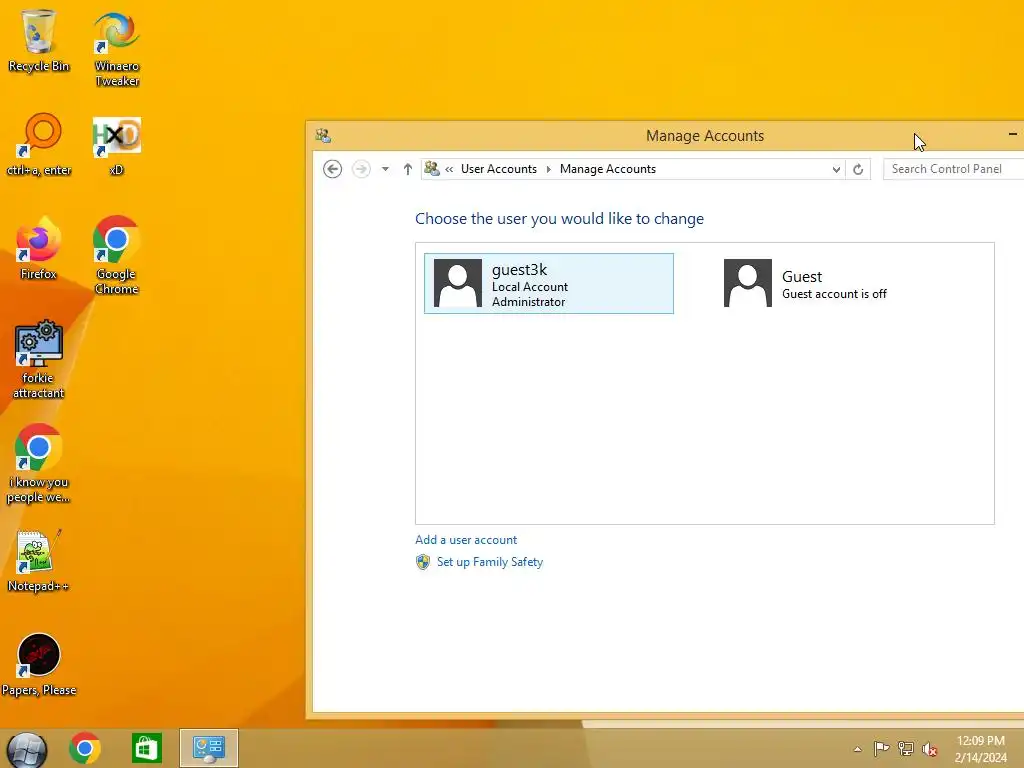This screenshot has width=1024, height=768.
Task: Go back in the Manage Accounts window
Action: (x=332, y=169)
